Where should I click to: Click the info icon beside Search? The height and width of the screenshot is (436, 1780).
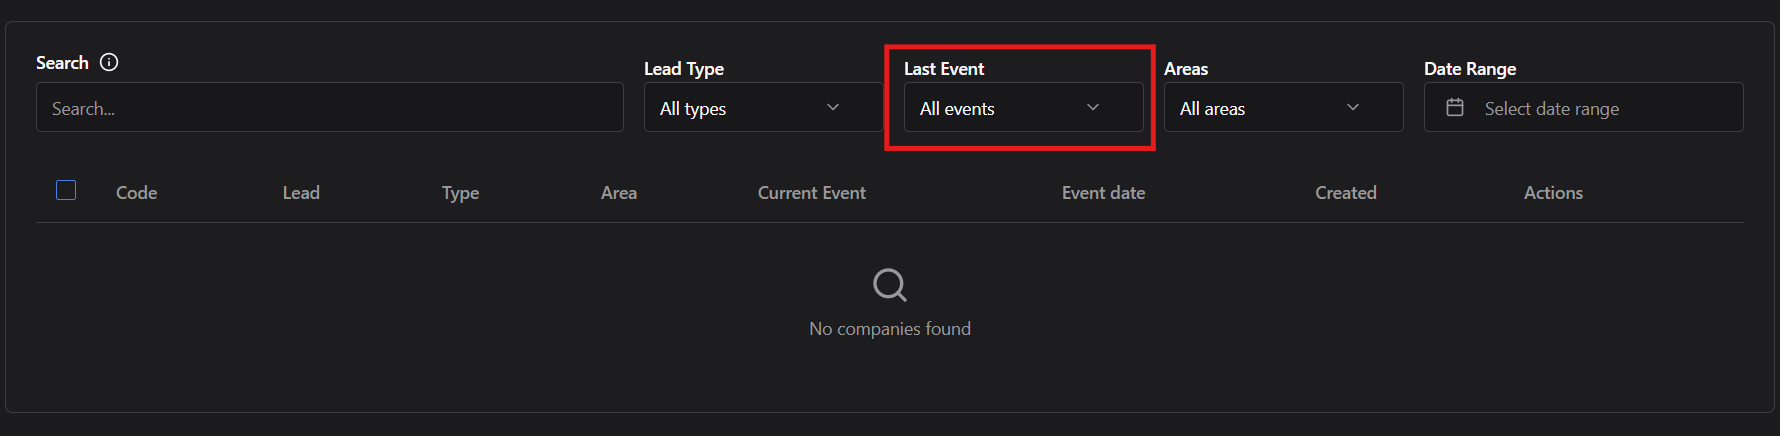click(x=109, y=62)
